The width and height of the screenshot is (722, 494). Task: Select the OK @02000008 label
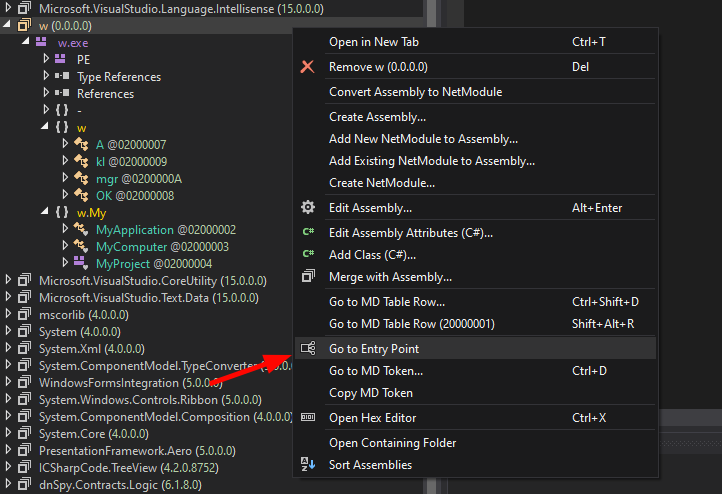[135, 196]
